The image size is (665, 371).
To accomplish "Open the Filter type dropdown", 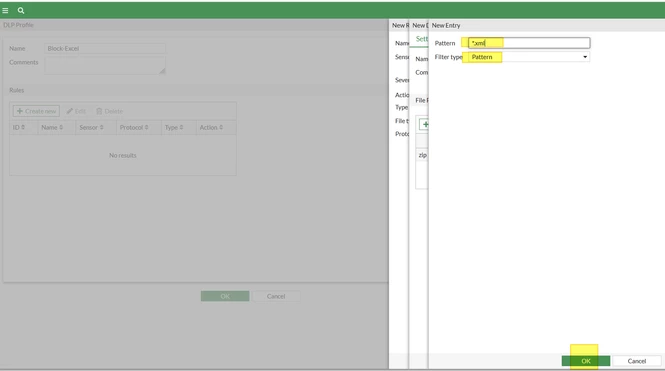I will click(x=529, y=57).
